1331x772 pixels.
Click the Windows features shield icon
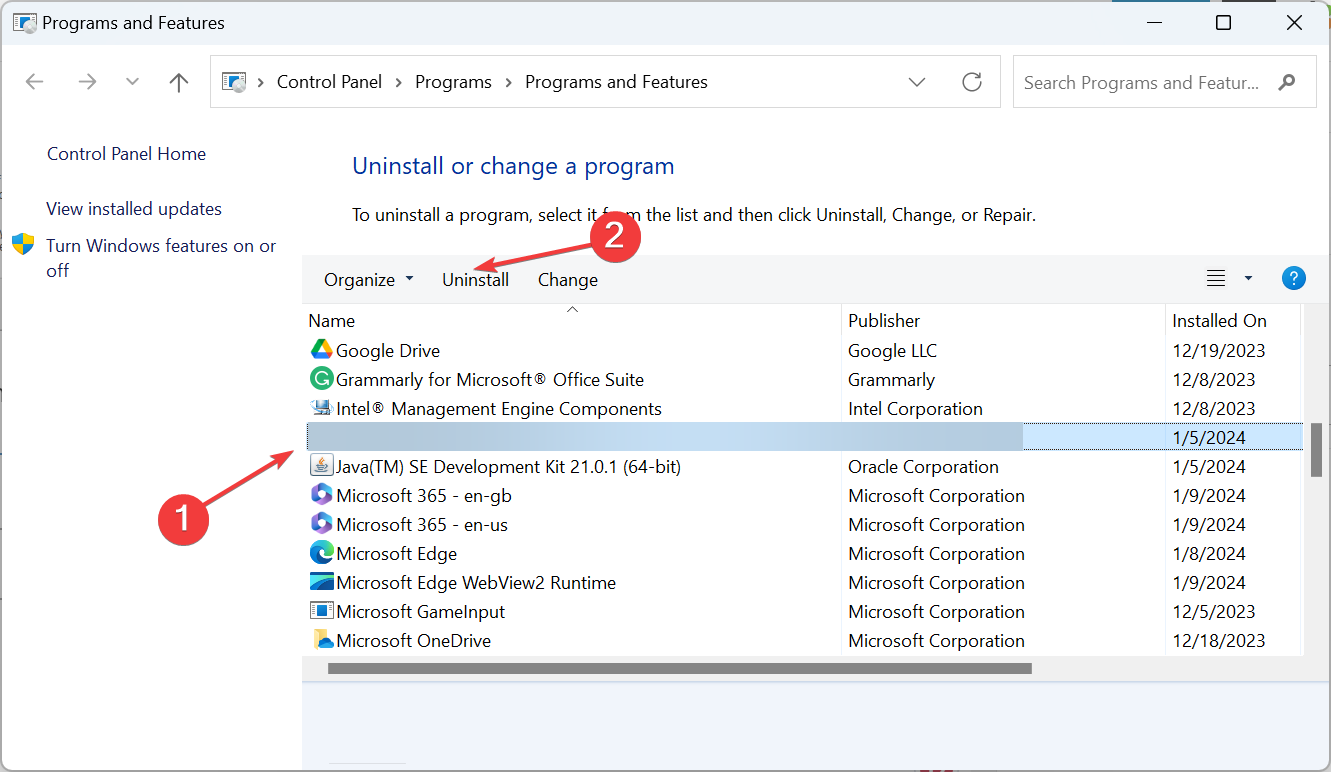(23, 244)
